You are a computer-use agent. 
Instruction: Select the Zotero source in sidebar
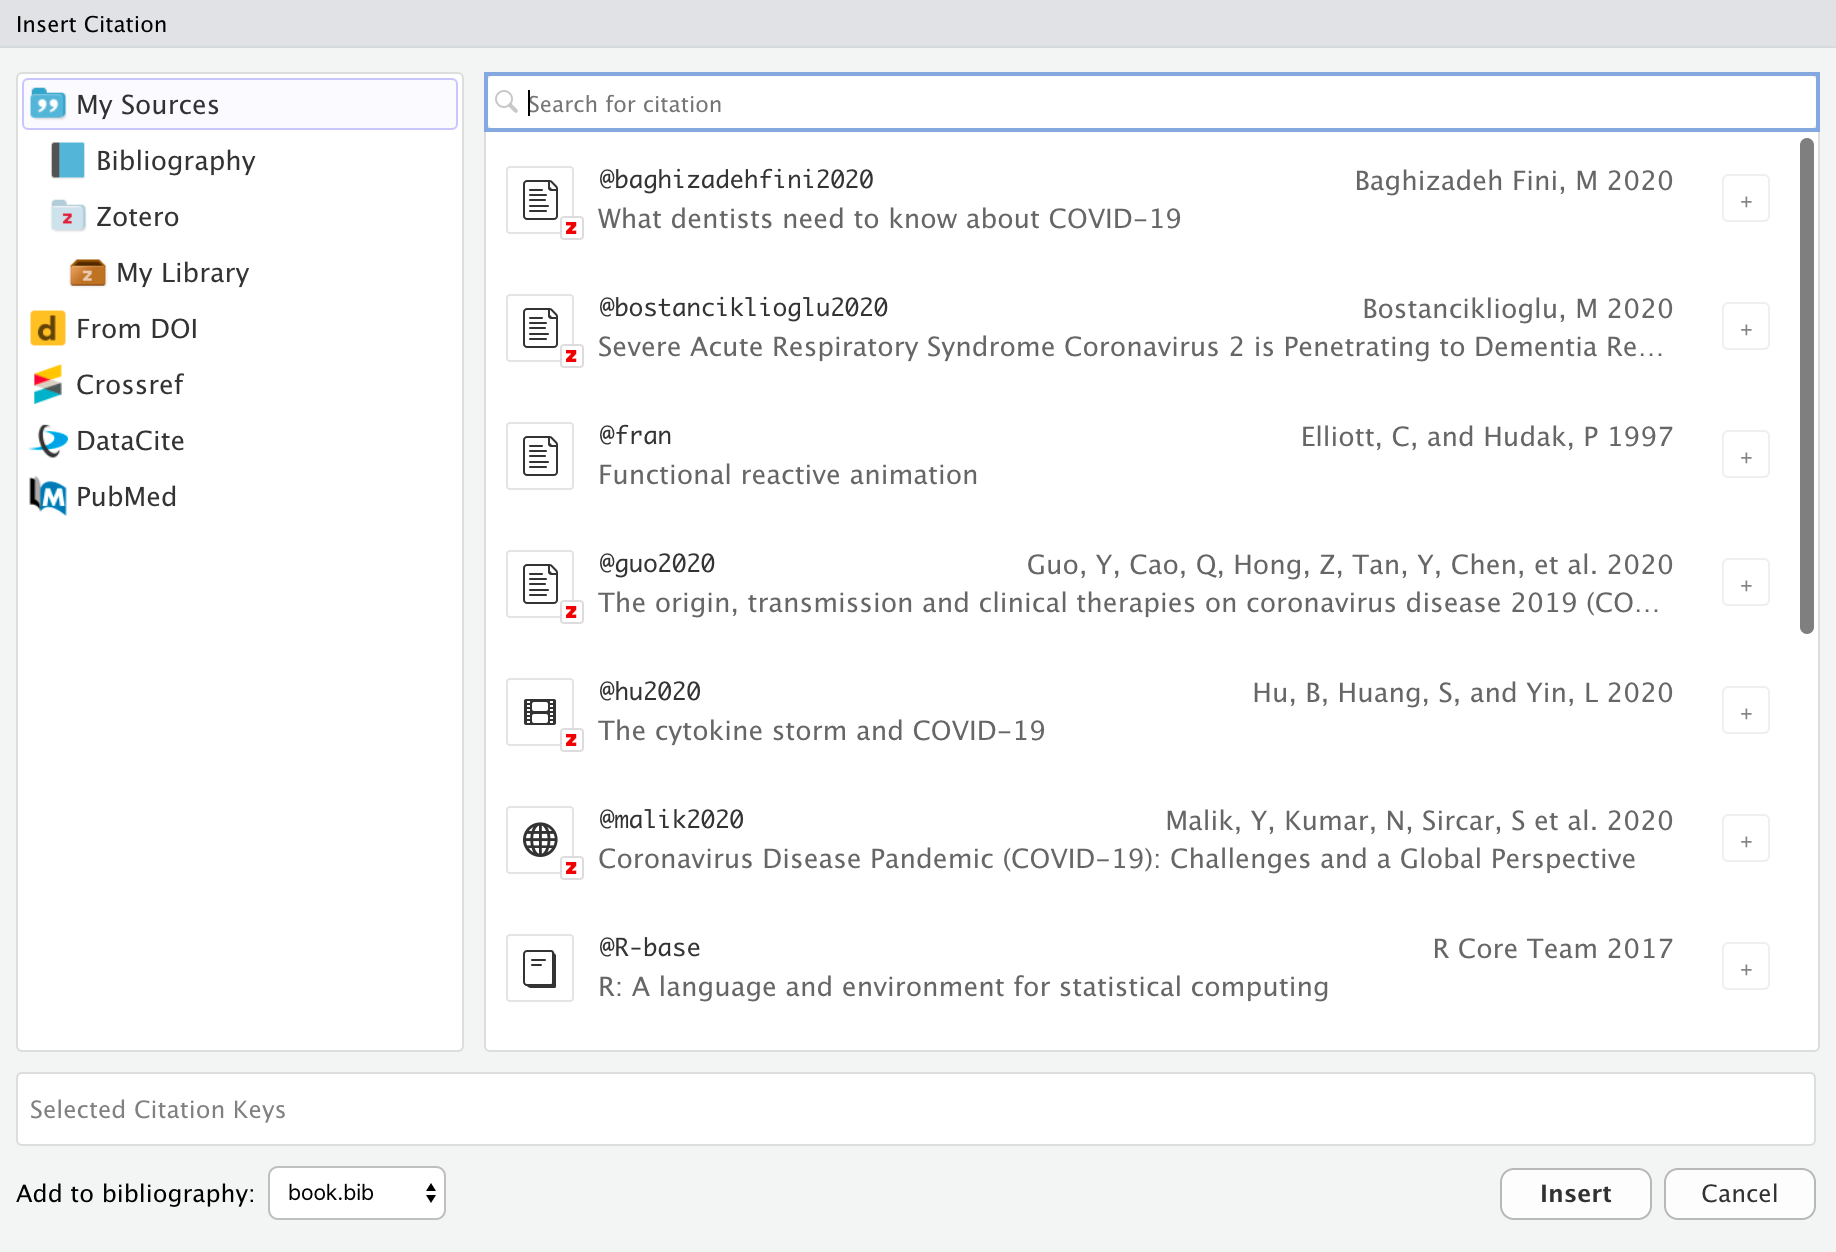pyautogui.click(x=137, y=217)
